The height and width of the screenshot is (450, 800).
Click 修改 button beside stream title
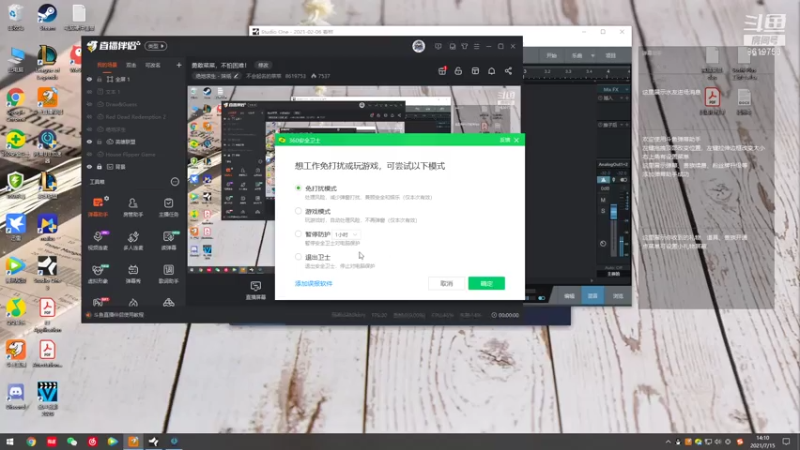tap(263, 65)
